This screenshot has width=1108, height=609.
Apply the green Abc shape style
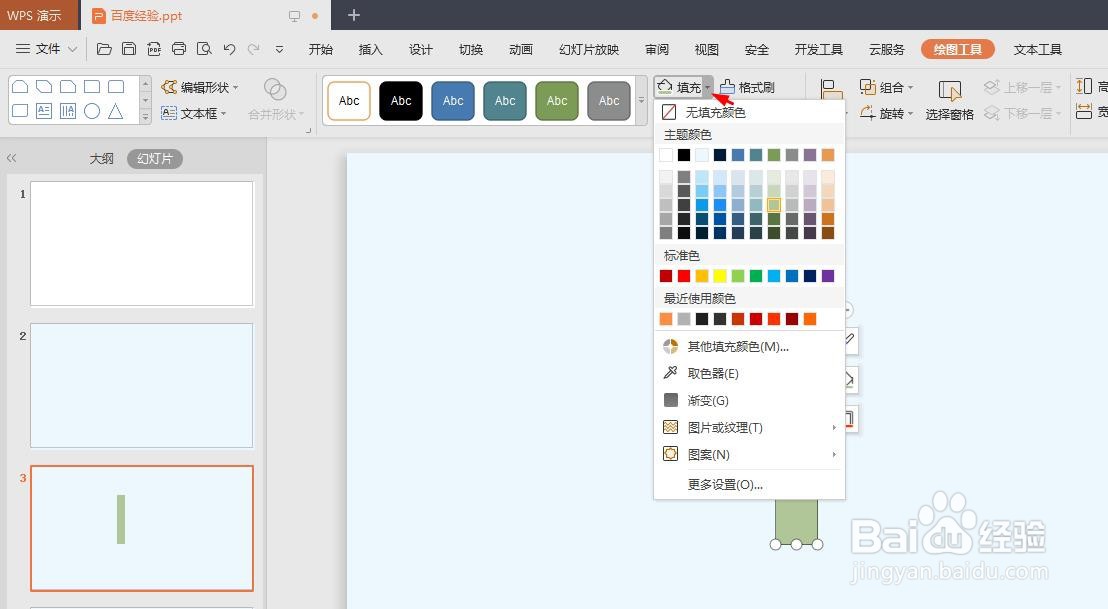[557, 101]
